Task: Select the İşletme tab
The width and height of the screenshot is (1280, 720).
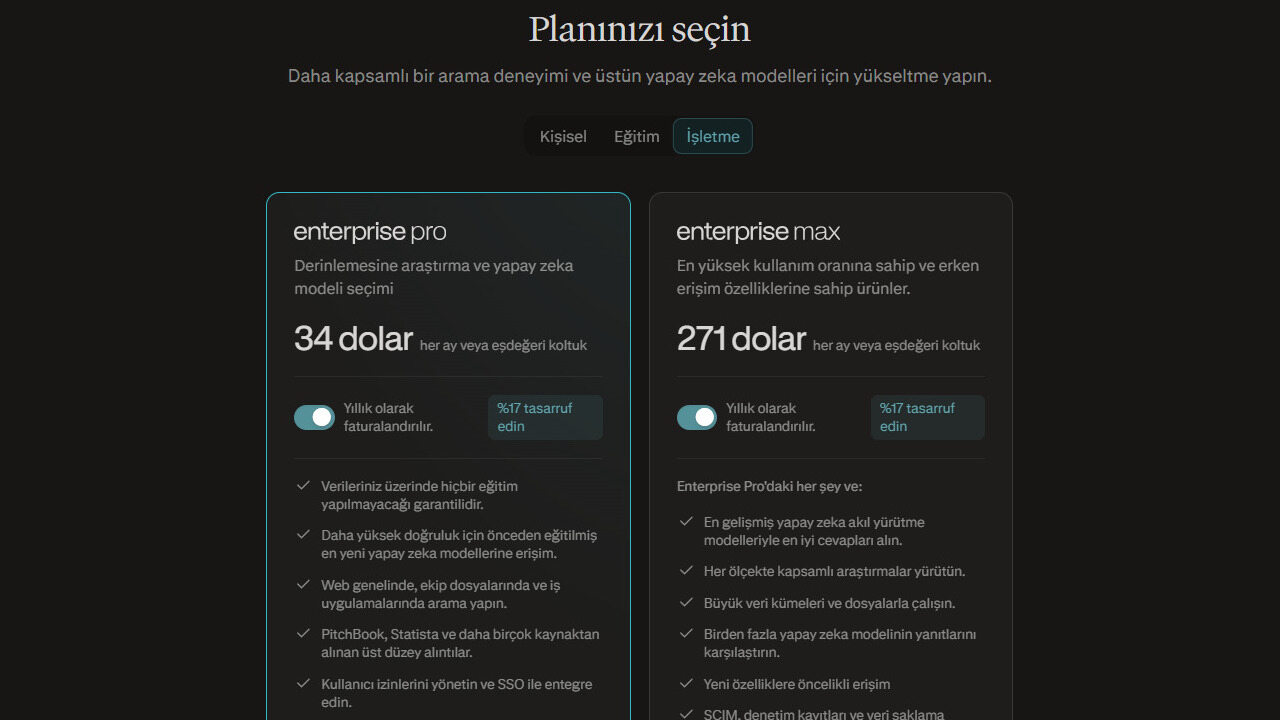Action: 712,136
